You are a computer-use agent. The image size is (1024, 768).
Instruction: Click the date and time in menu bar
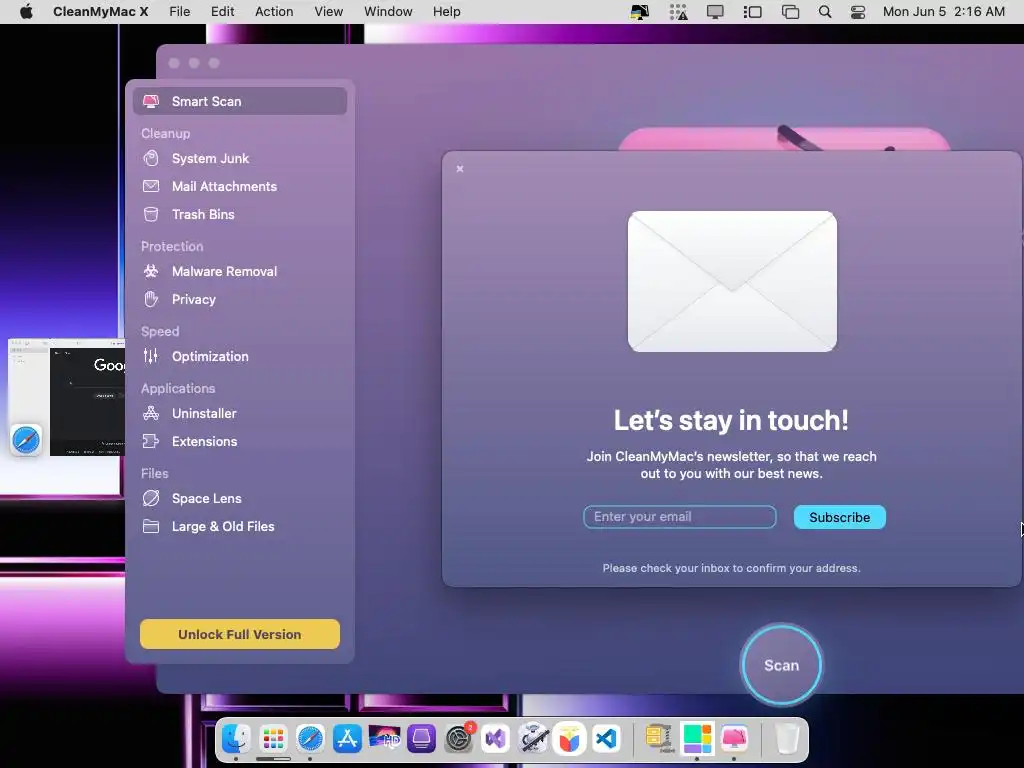coord(944,12)
